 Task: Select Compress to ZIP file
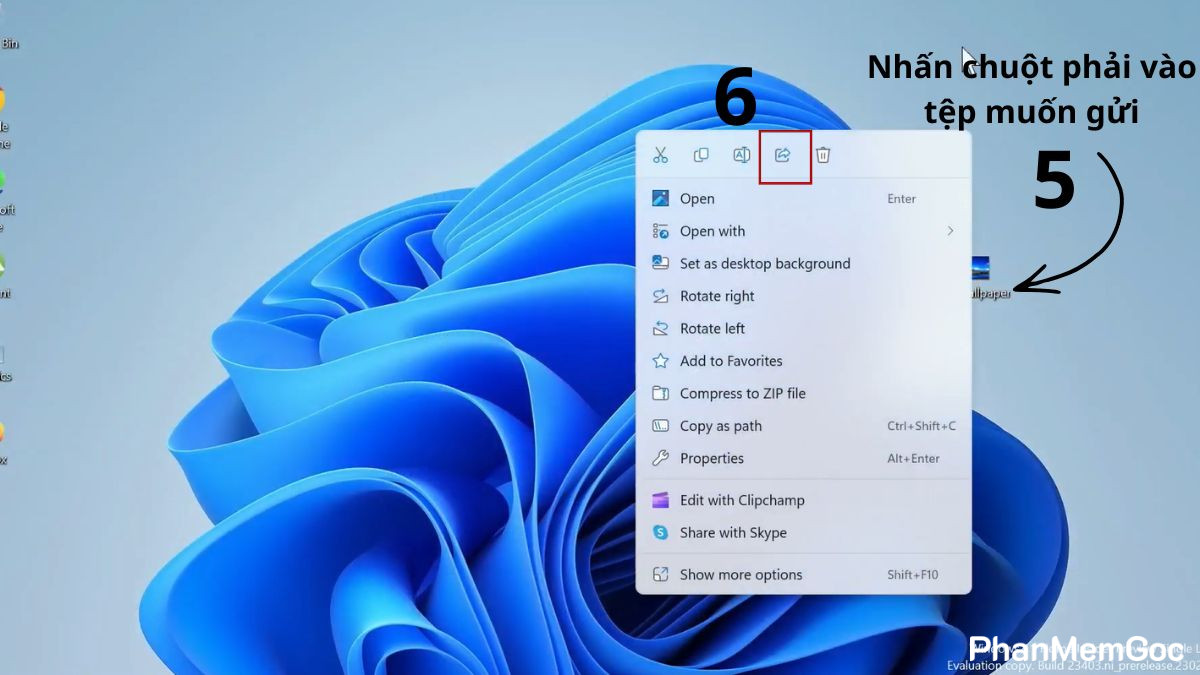(803, 393)
